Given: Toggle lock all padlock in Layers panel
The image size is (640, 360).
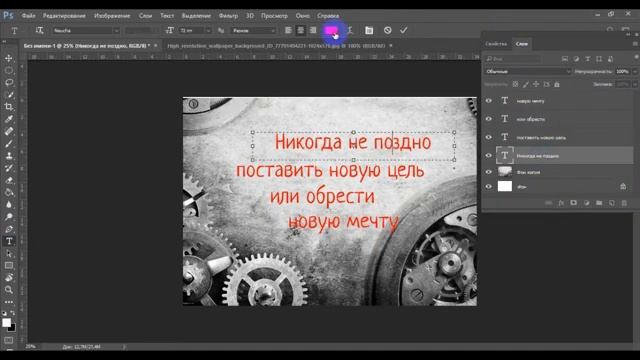Looking at the screenshot, I should [557, 84].
